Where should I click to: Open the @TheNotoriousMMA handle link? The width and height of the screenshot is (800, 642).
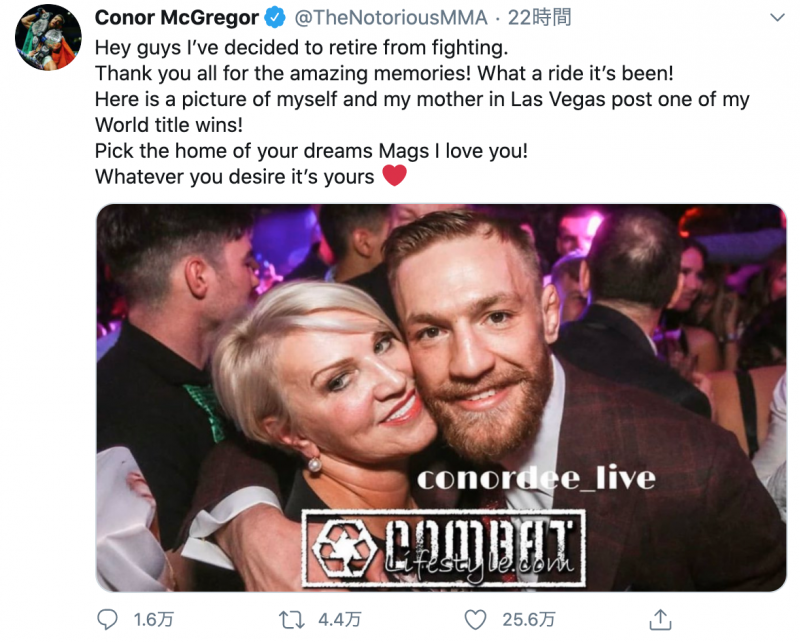[391, 18]
